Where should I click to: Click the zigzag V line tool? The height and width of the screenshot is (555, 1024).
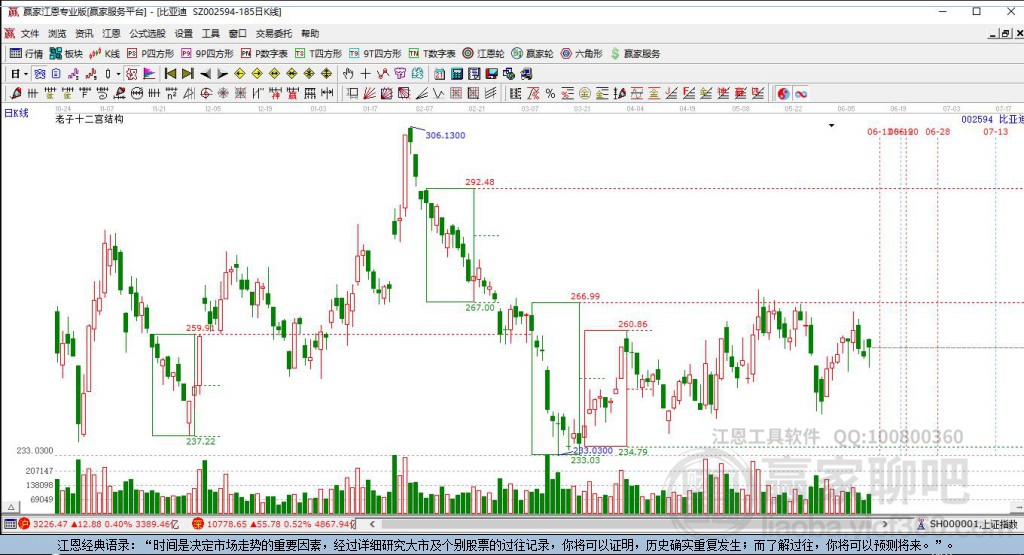(438, 93)
